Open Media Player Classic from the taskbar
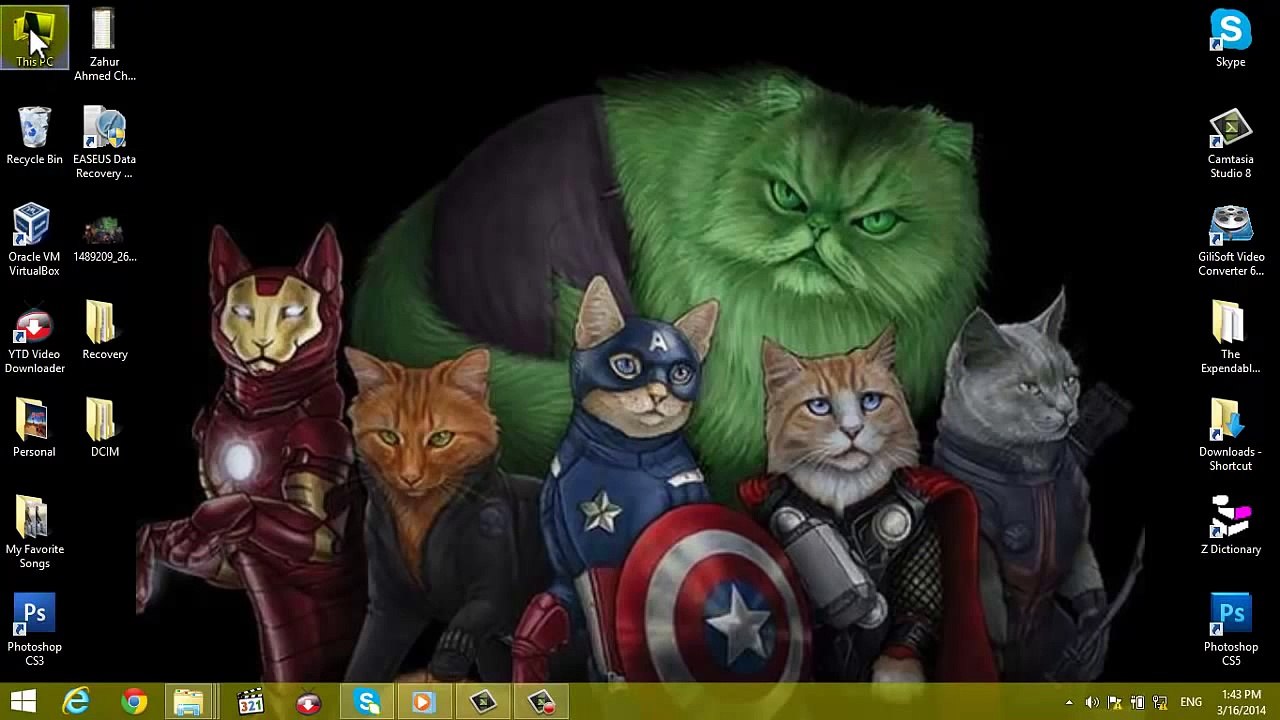The width and height of the screenshot is (1280, 720). tap(250, 702)
